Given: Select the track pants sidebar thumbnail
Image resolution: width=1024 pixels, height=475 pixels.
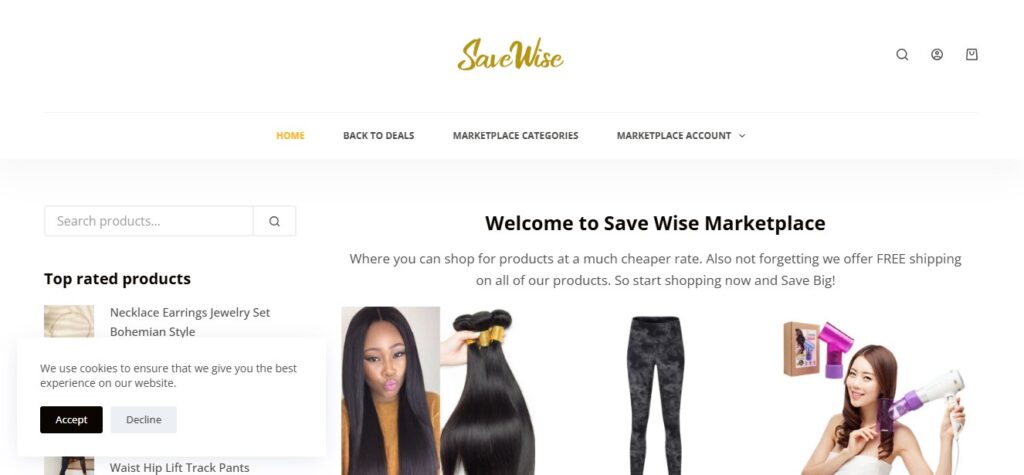Looking at the screenshot, I should pyautogui.click(x=69, y=466).
